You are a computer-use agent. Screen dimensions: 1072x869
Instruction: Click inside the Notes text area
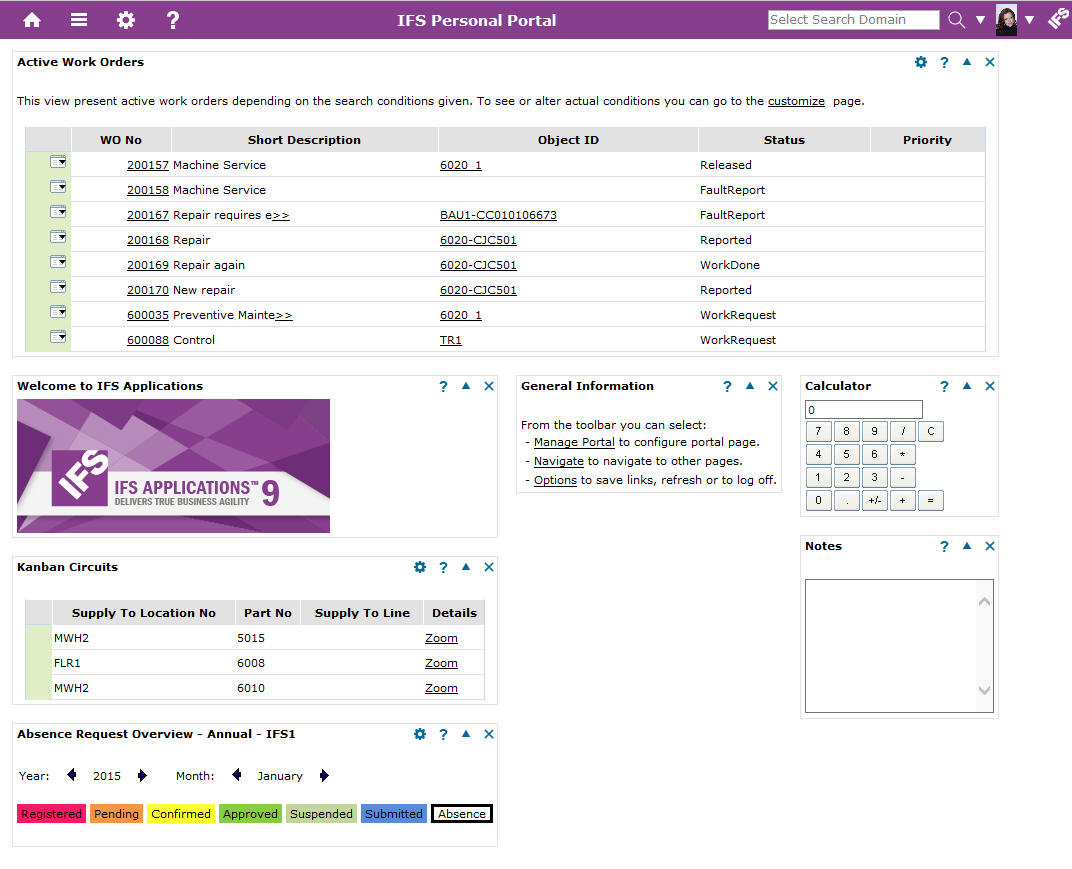point(890,645)
